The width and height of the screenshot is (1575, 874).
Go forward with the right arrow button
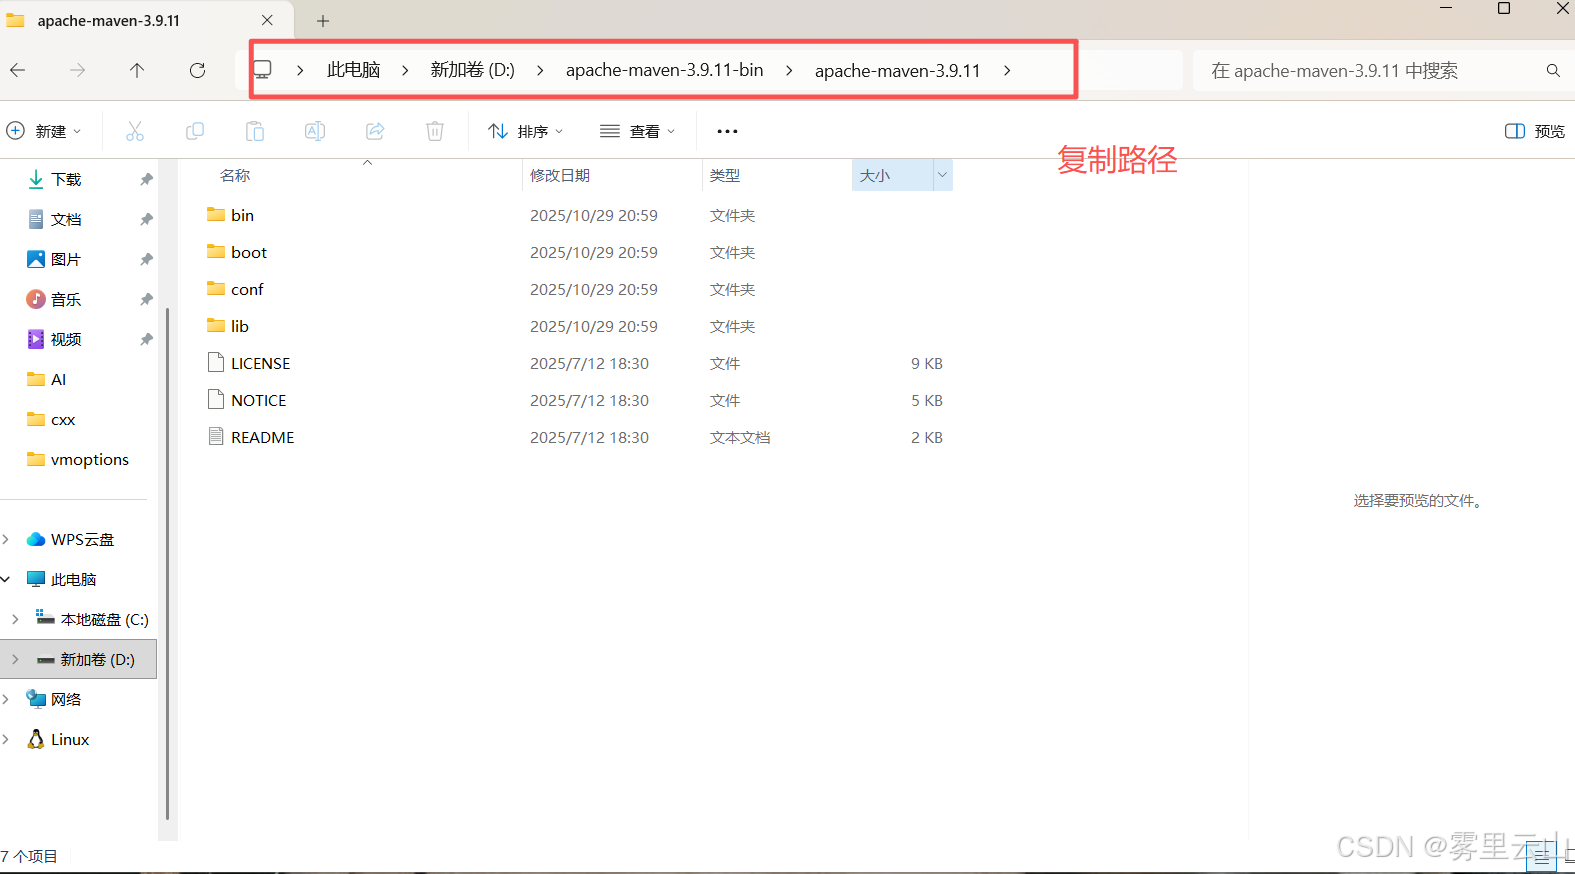(x=77, y=70)
